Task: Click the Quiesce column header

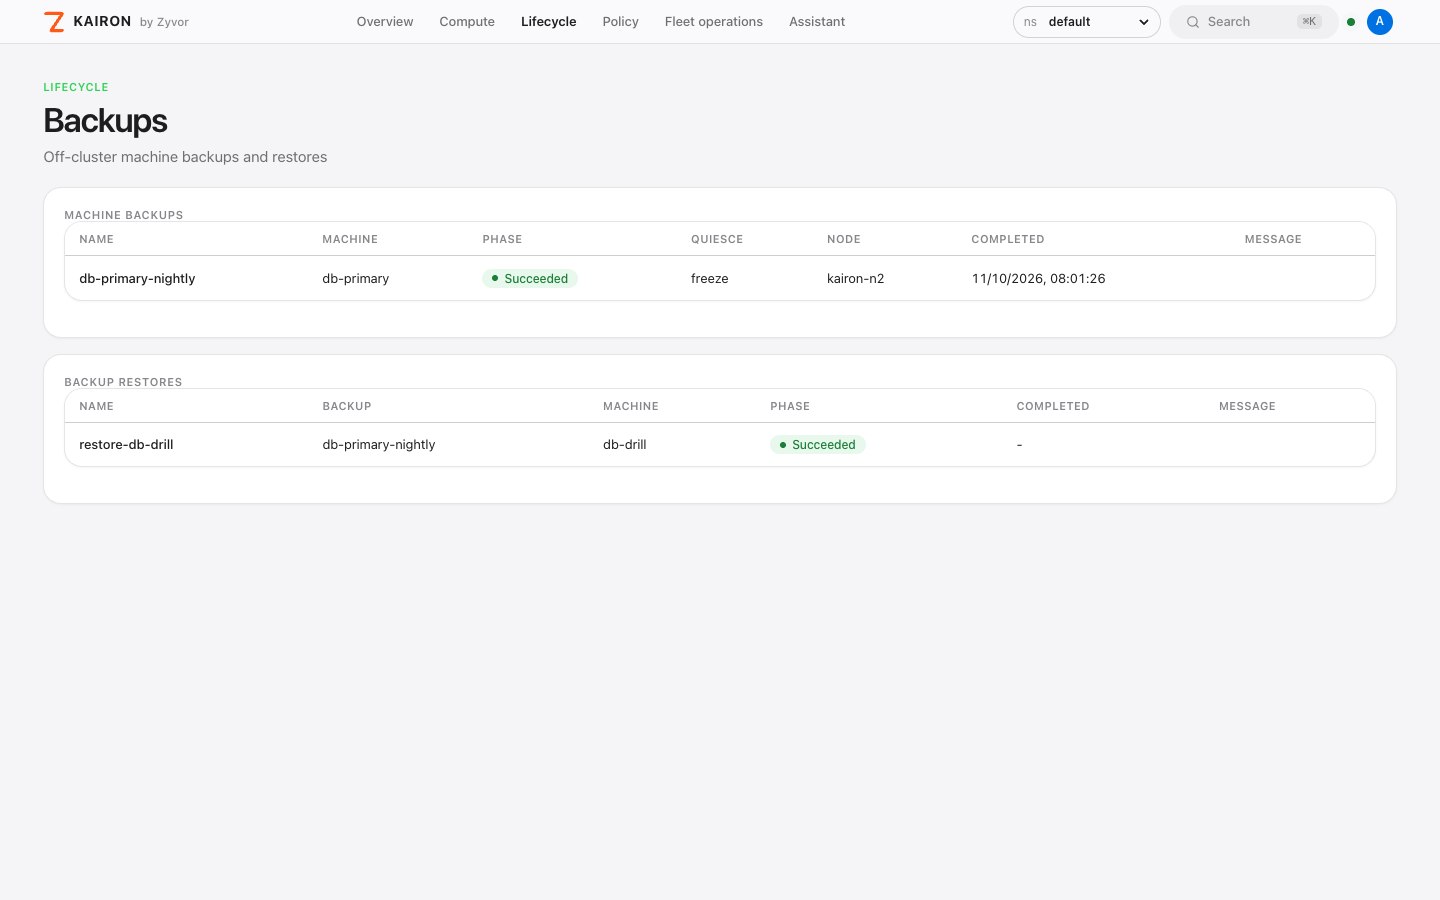Action: point(717,239)
